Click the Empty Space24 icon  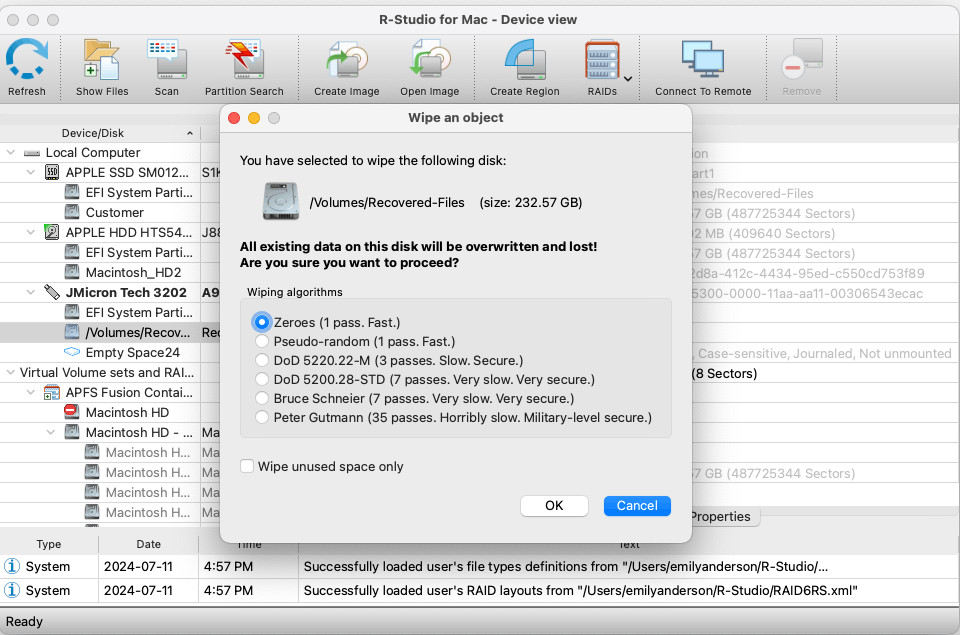click(72, 352)
